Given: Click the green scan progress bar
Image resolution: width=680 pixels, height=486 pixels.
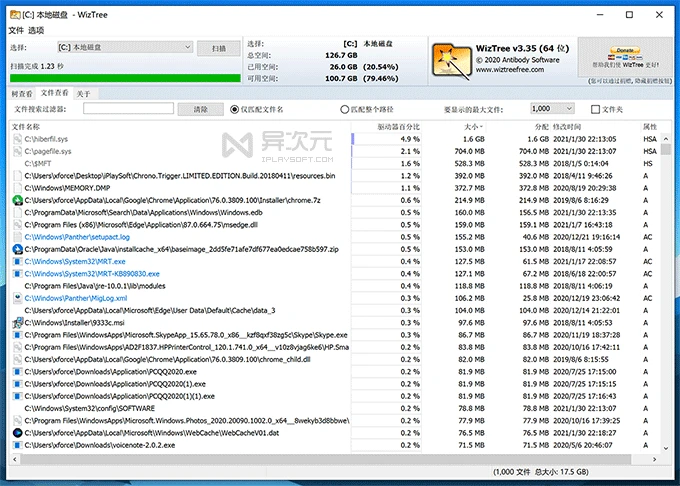Looking at the screenshot, I should pyautogui.click(x=125, y=78).
